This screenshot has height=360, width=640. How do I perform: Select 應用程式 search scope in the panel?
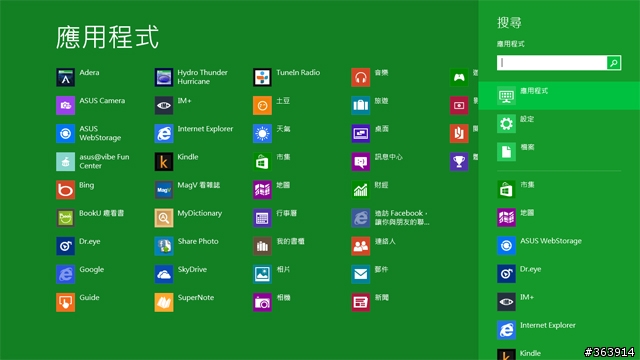(559, 96)
